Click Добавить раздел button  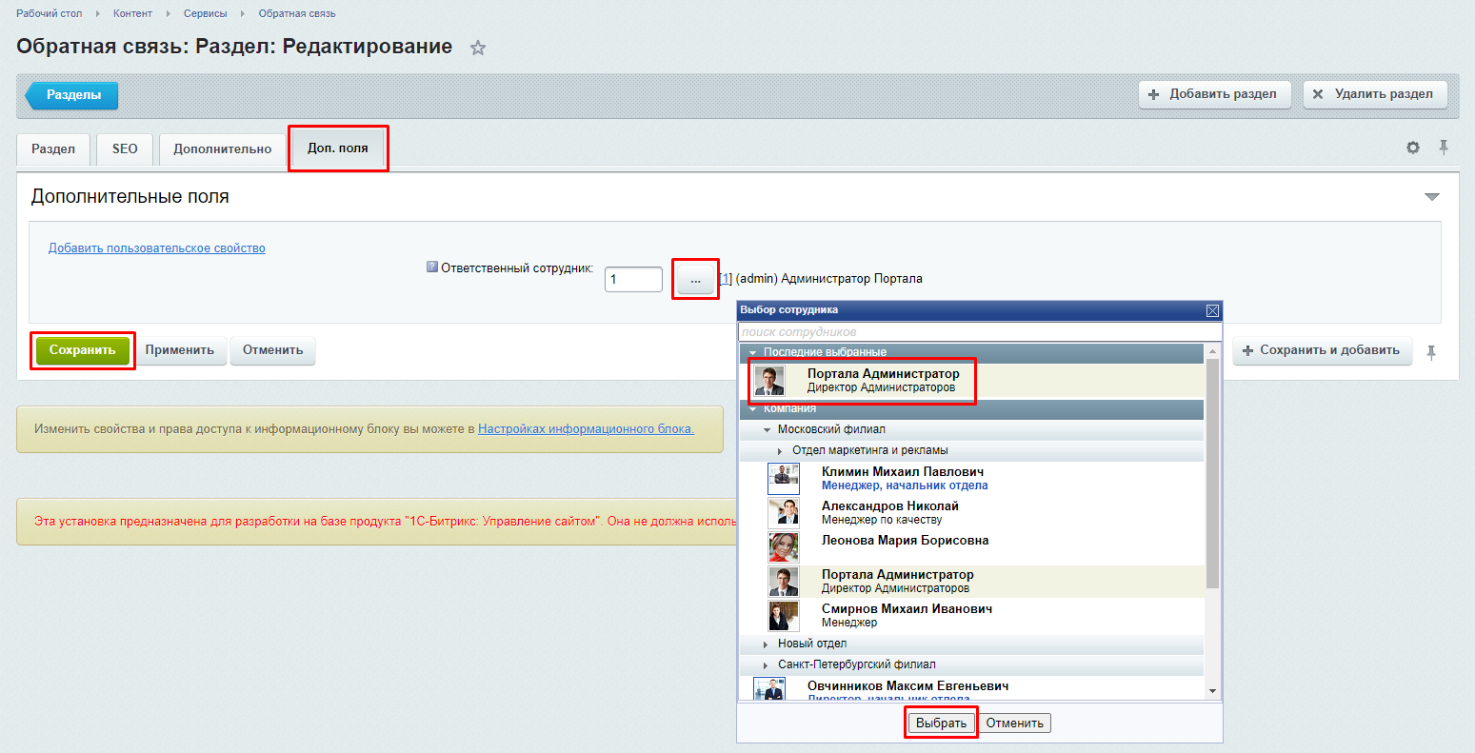pyautogui.click(x=1214, y=94)
